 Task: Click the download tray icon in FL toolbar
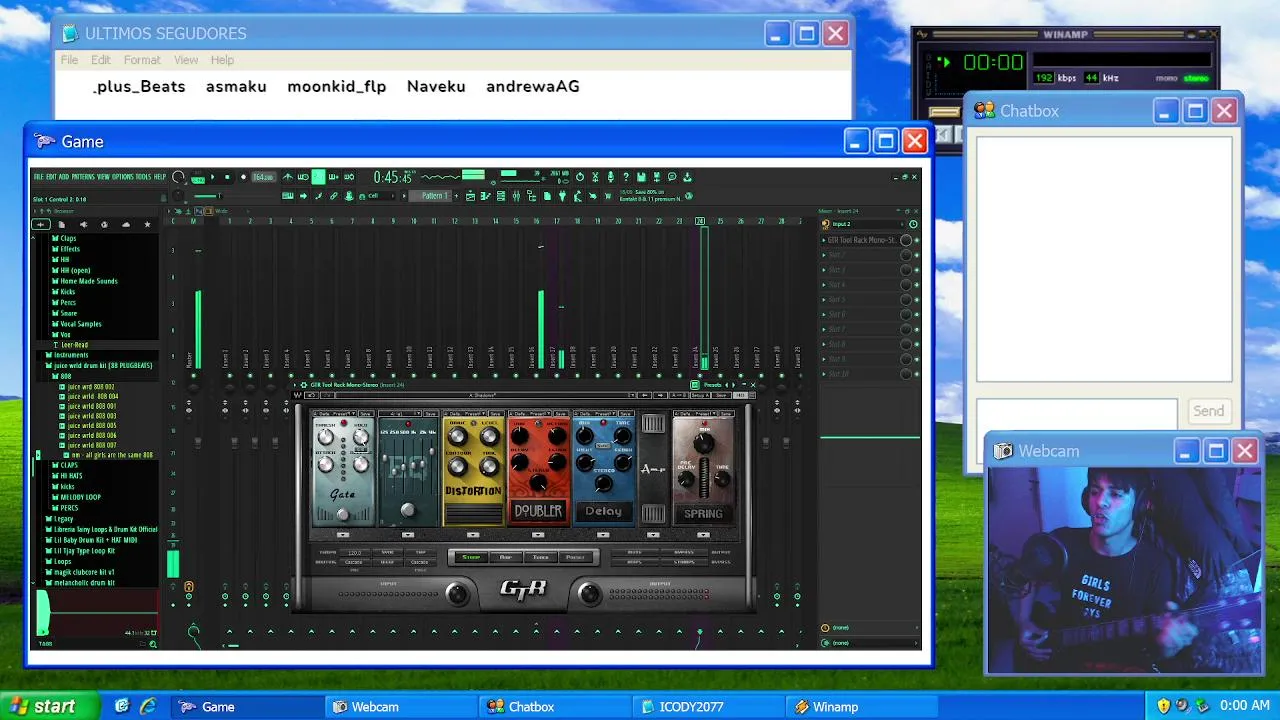pyautogui.click(x=687, y=177)
